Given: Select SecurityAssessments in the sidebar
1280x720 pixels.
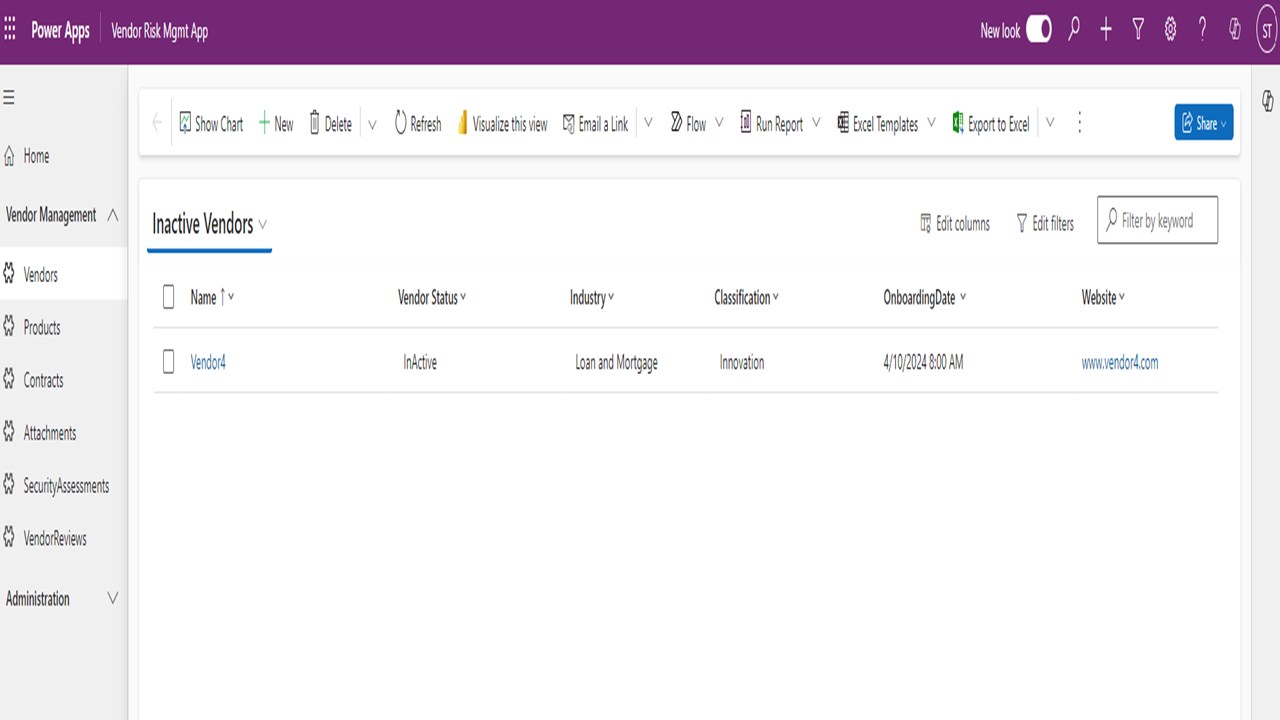Looking at the screenshot, I should click(64, 486).
